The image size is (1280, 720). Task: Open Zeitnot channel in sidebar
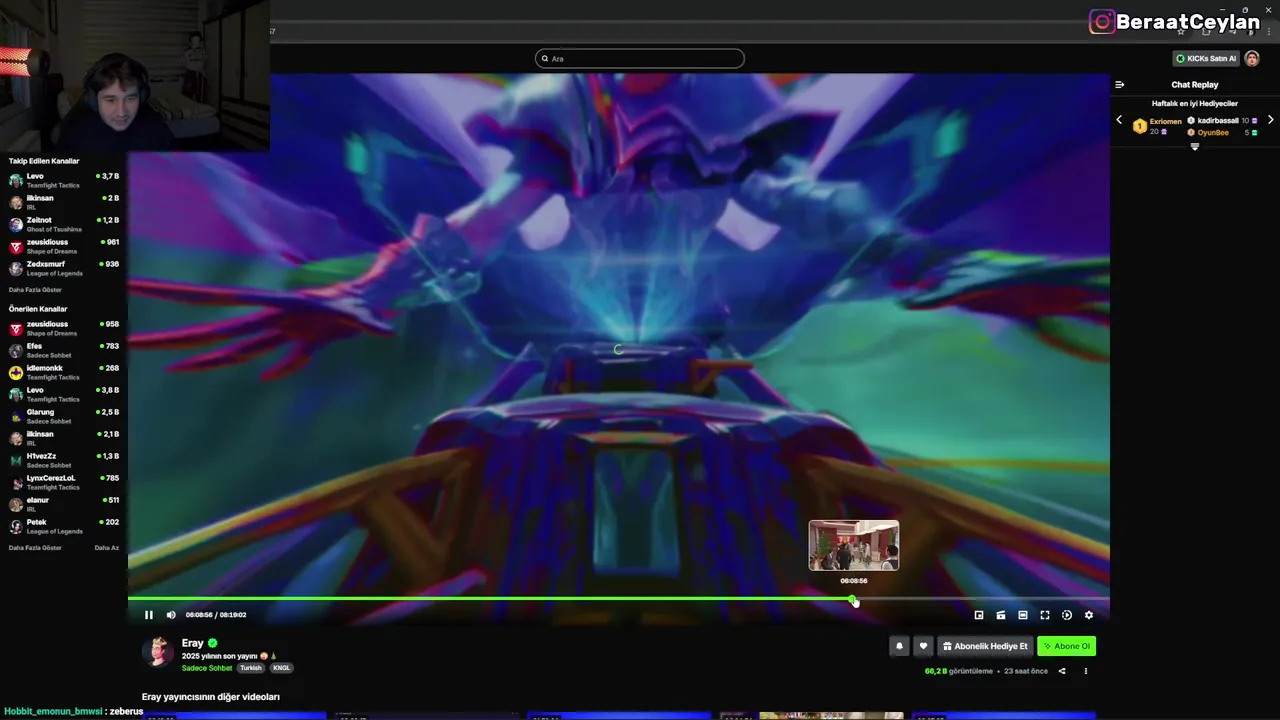click(64, 224)
